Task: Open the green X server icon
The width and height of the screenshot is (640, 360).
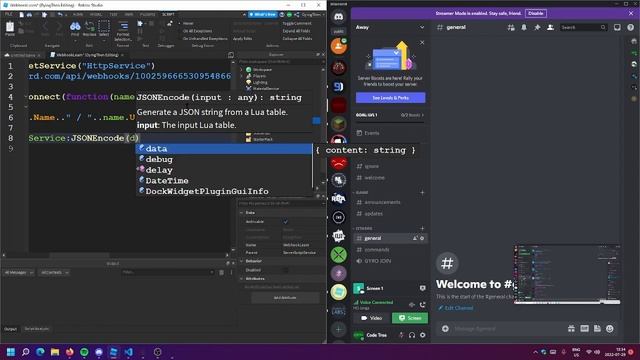Action: 338,255
